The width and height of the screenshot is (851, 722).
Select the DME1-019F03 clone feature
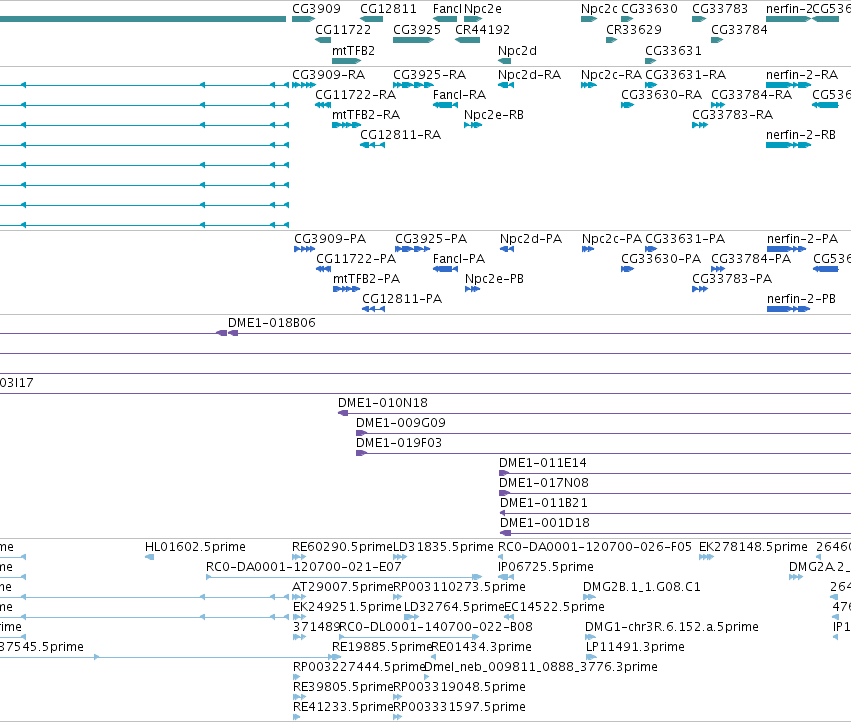tap(604, 453)
